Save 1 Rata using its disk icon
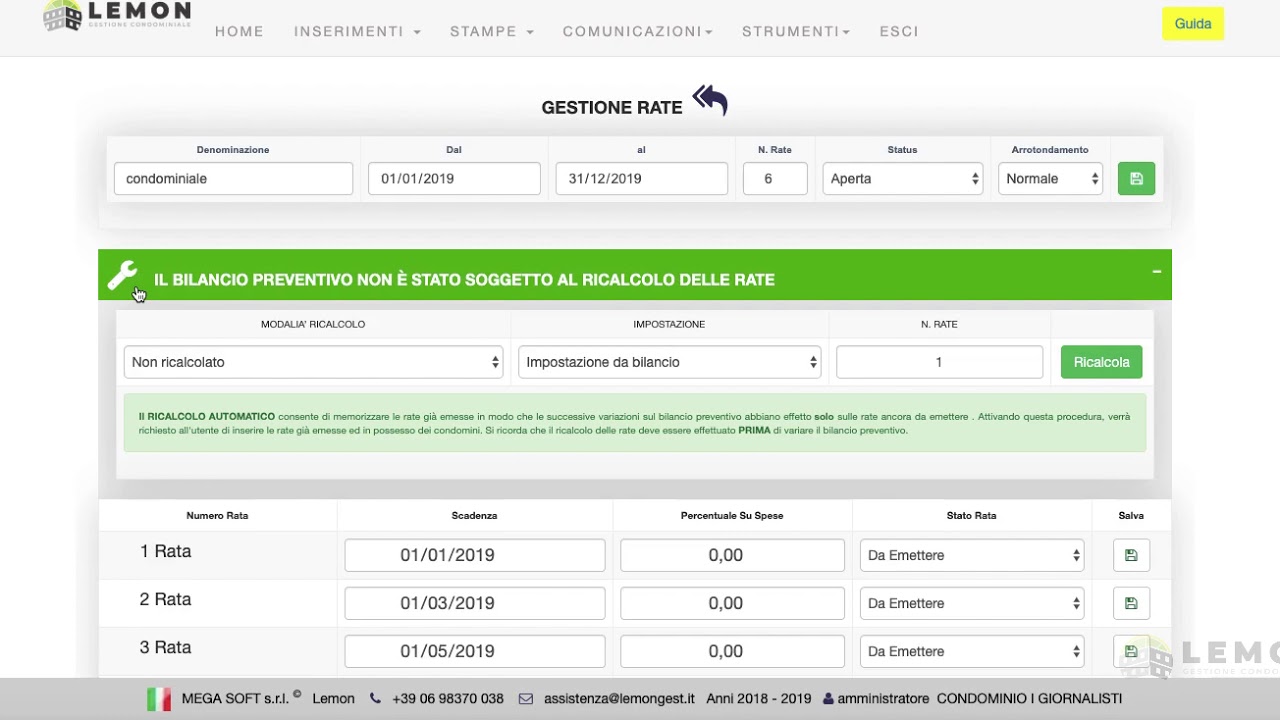The image size is (1280, 720). pos(1131,555)
